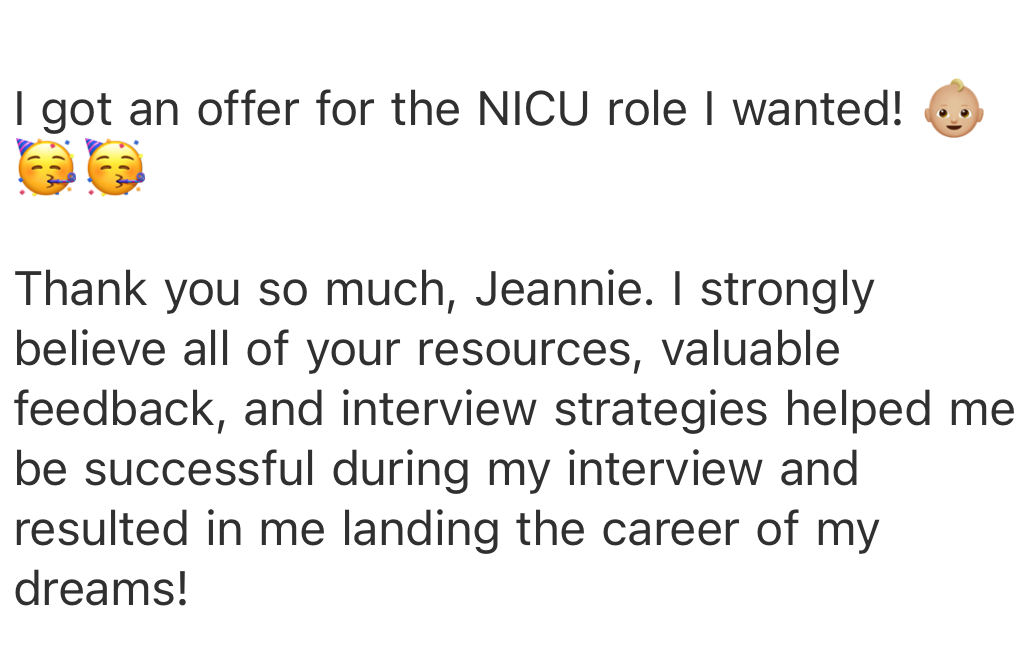Click the word 'wanted!'

point(817,109)
